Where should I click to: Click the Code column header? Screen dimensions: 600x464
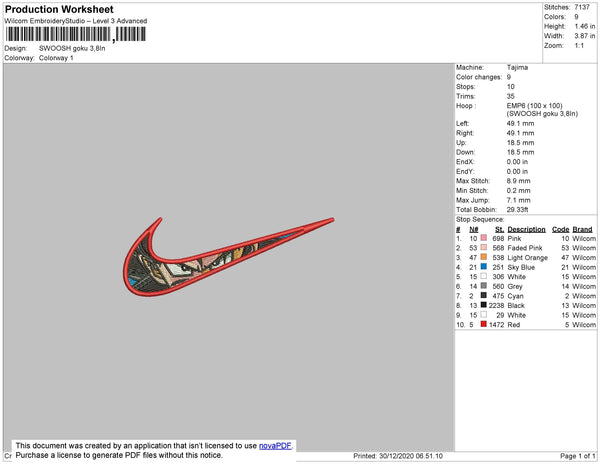click(560, 229)
